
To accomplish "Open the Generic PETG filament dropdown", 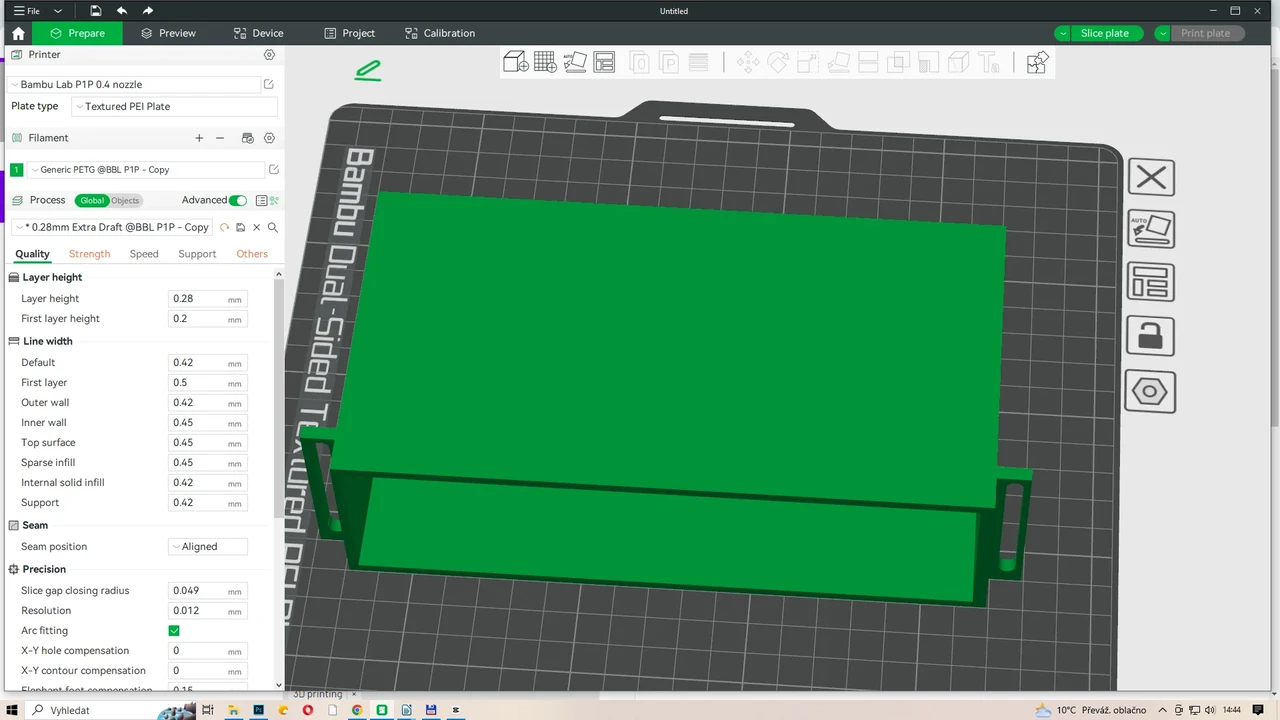I will (146, 170).
